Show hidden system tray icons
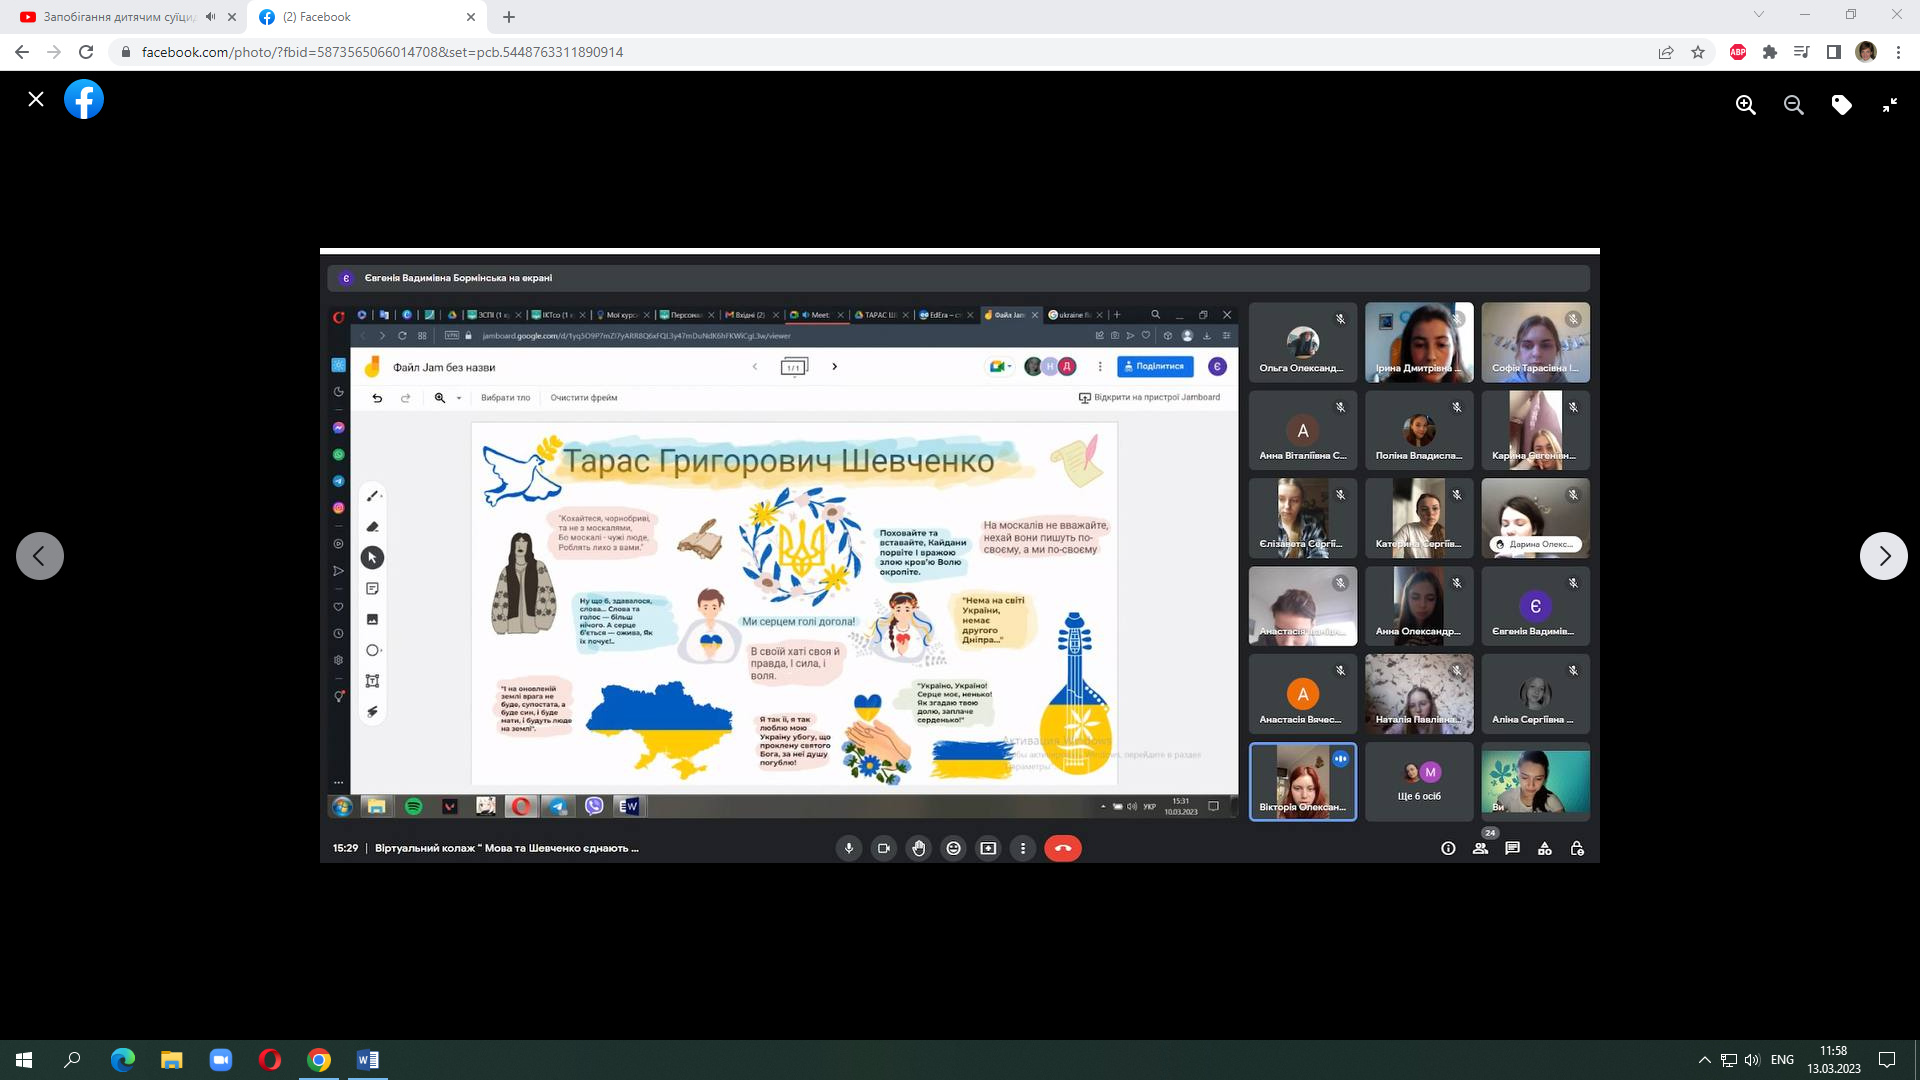The height and width of the screenshot is (1080, 1920). pos(1704,1060)
